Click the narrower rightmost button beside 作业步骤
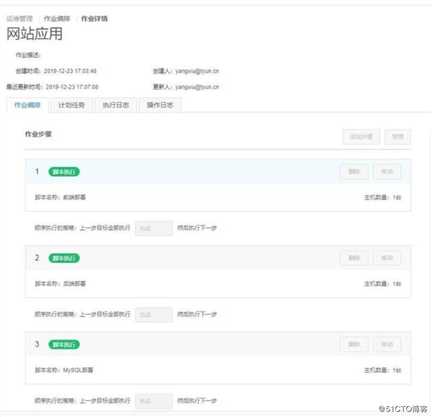The height and width of the screenshot is (417, 432). click(x=397, y=137)
